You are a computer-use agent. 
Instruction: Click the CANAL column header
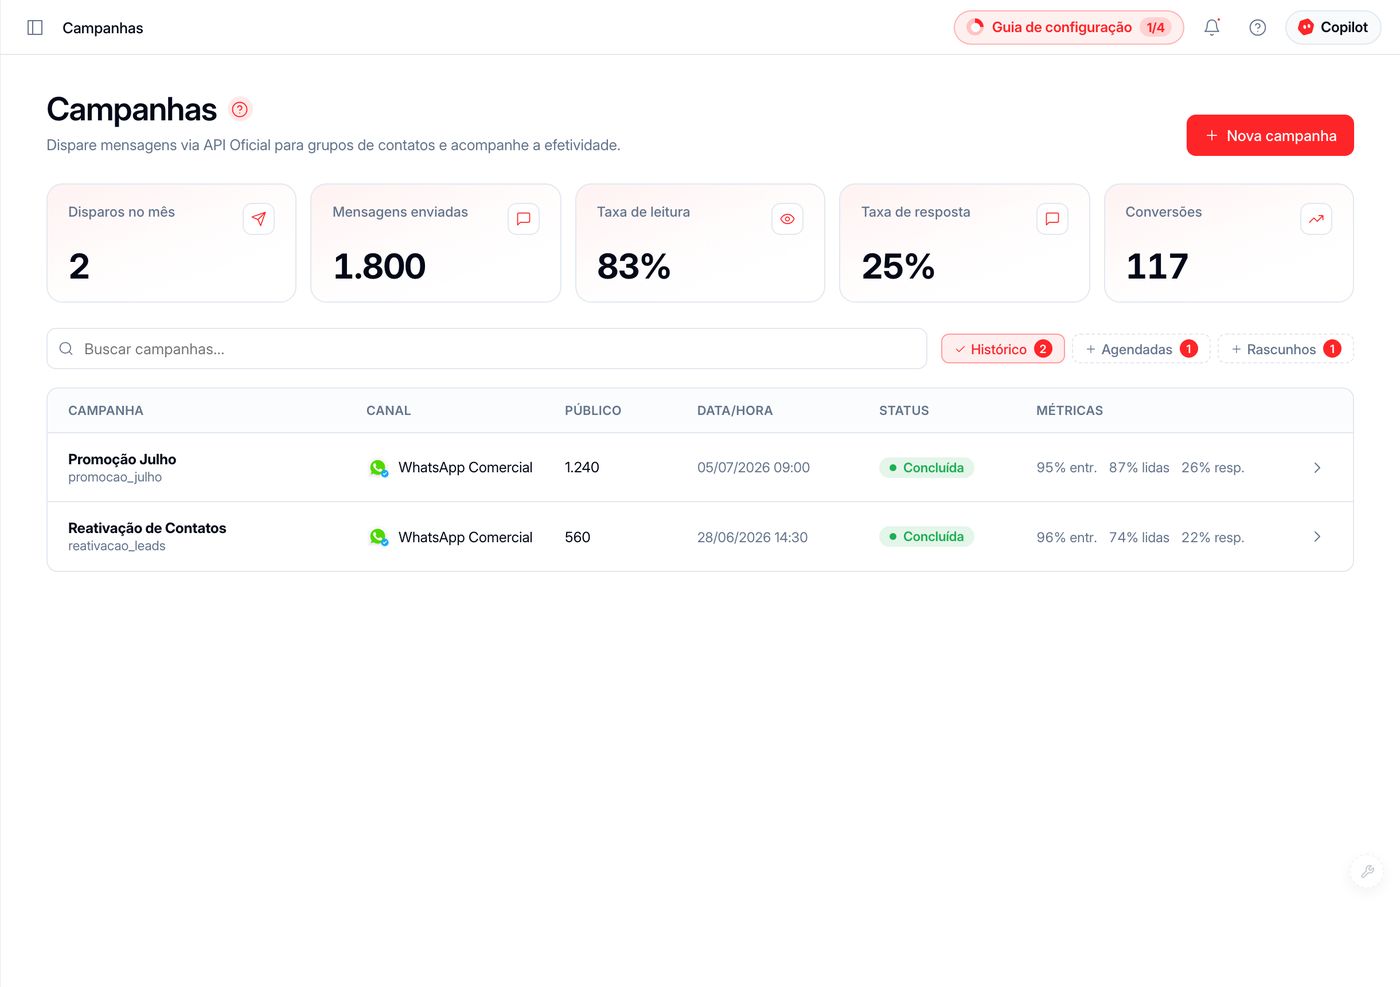coord(389,411)
